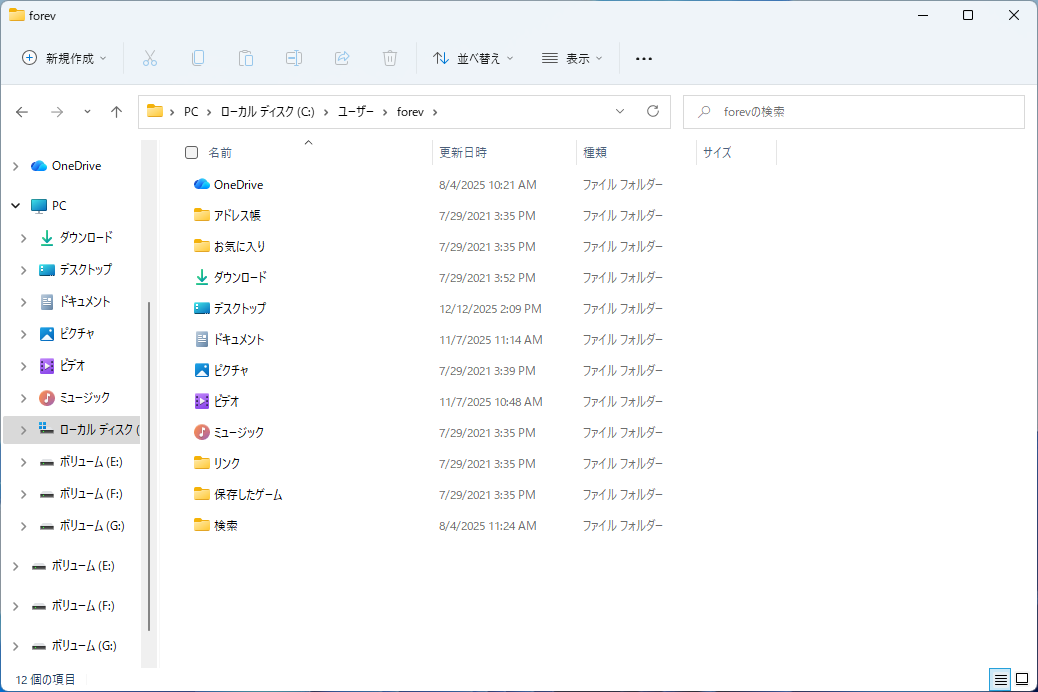Check the select-all checkbox beside 名前 header
Viewport: 1038px width, 692px height.
191,152
